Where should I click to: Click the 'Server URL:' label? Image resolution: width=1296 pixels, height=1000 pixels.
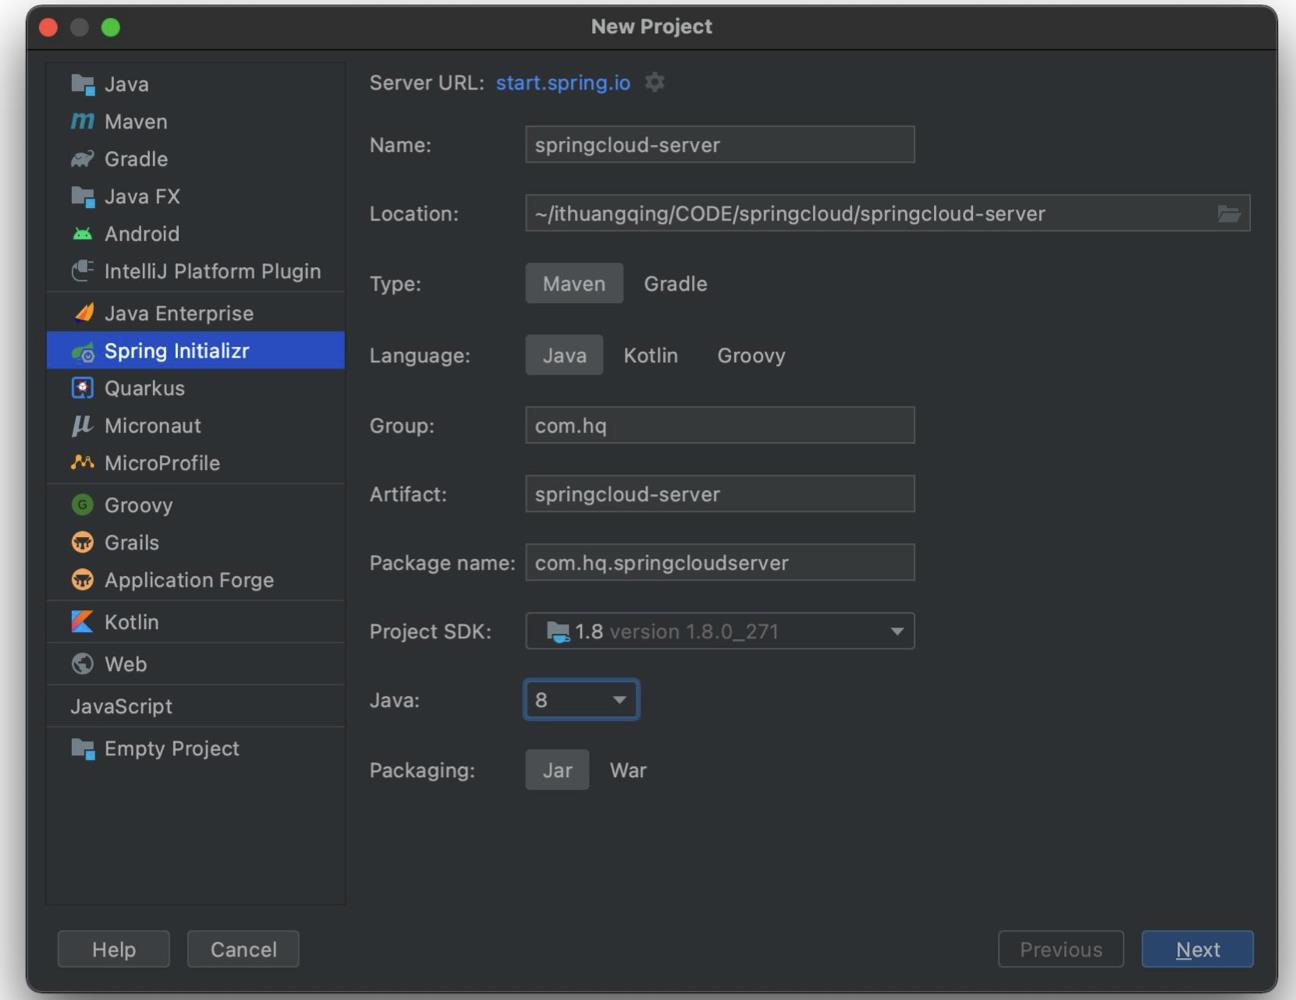pyautogui.click(x=427, y=82)
